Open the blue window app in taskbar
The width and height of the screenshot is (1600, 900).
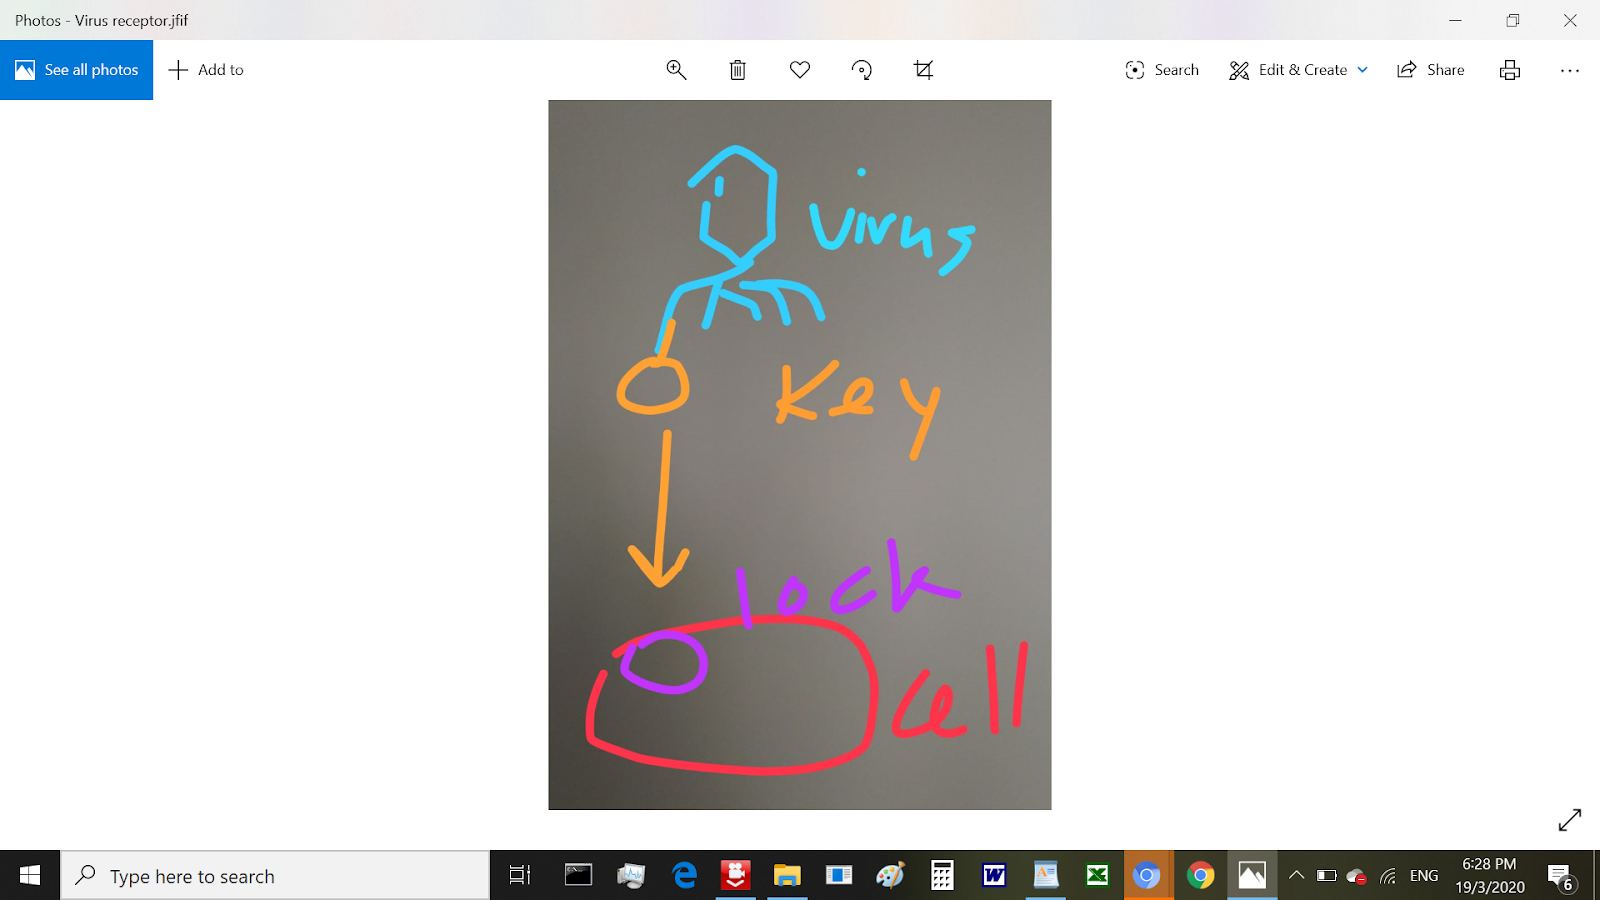839,876
